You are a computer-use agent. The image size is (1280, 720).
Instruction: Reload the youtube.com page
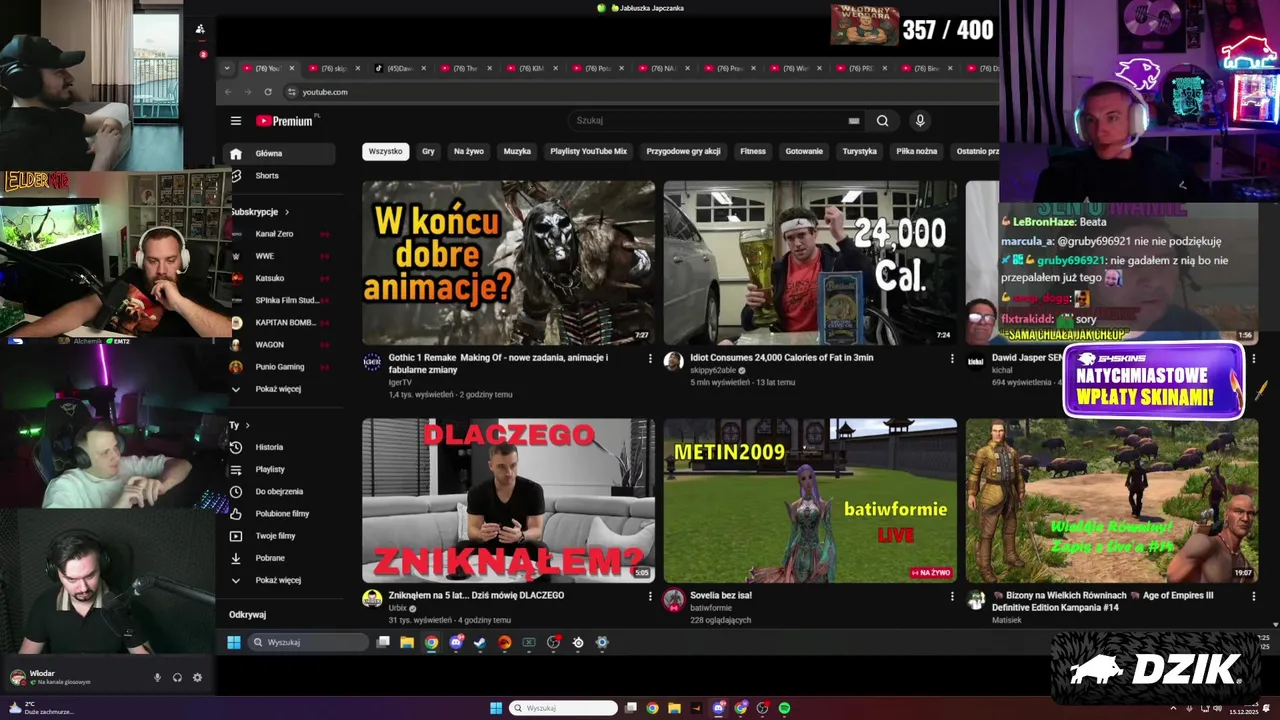tap(268, 92)
